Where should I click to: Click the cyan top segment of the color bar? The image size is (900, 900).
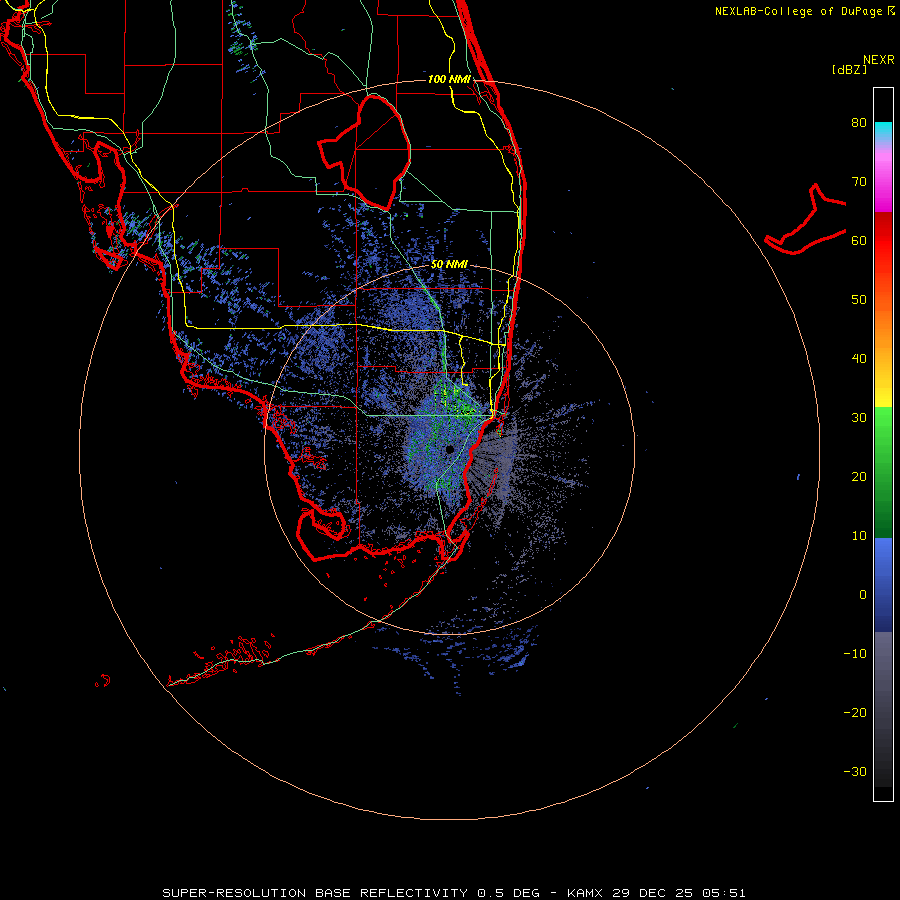pos(883,130)
